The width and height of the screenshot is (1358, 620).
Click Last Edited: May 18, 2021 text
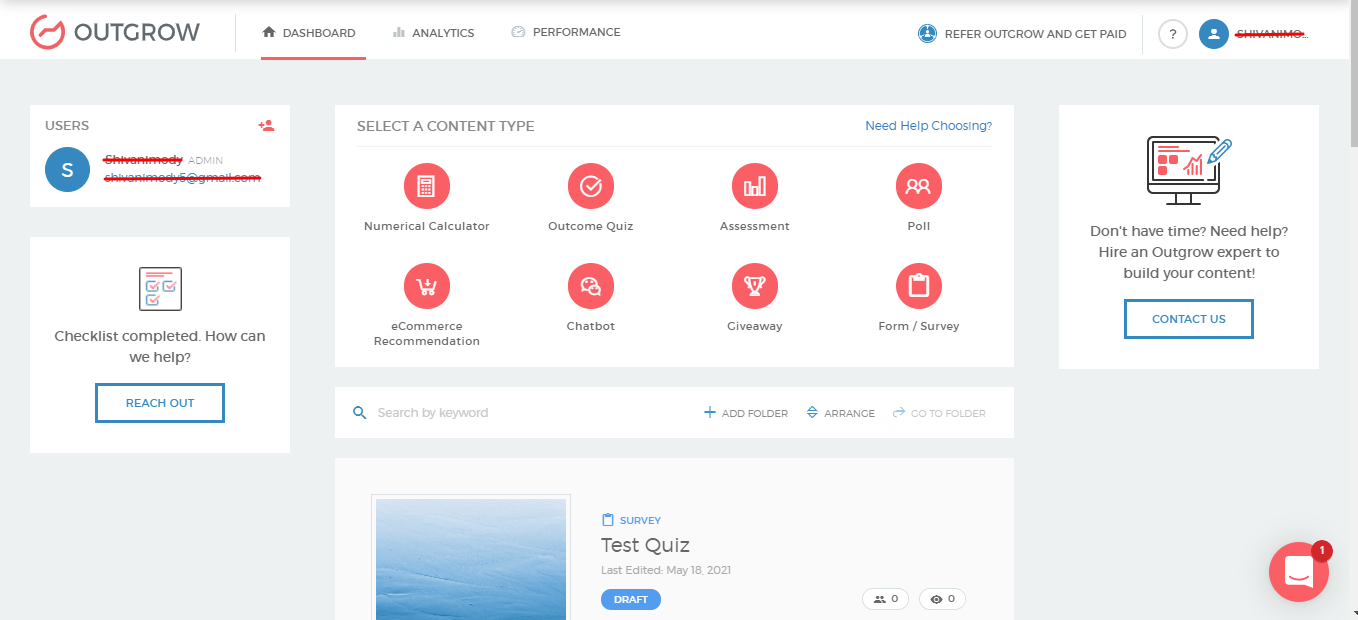coord(666,570)
